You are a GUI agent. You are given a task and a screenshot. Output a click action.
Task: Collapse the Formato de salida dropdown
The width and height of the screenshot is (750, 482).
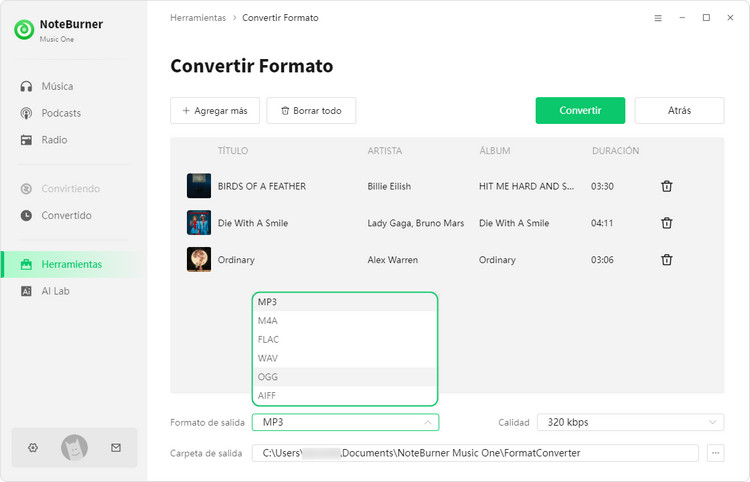tap(345, 422)
